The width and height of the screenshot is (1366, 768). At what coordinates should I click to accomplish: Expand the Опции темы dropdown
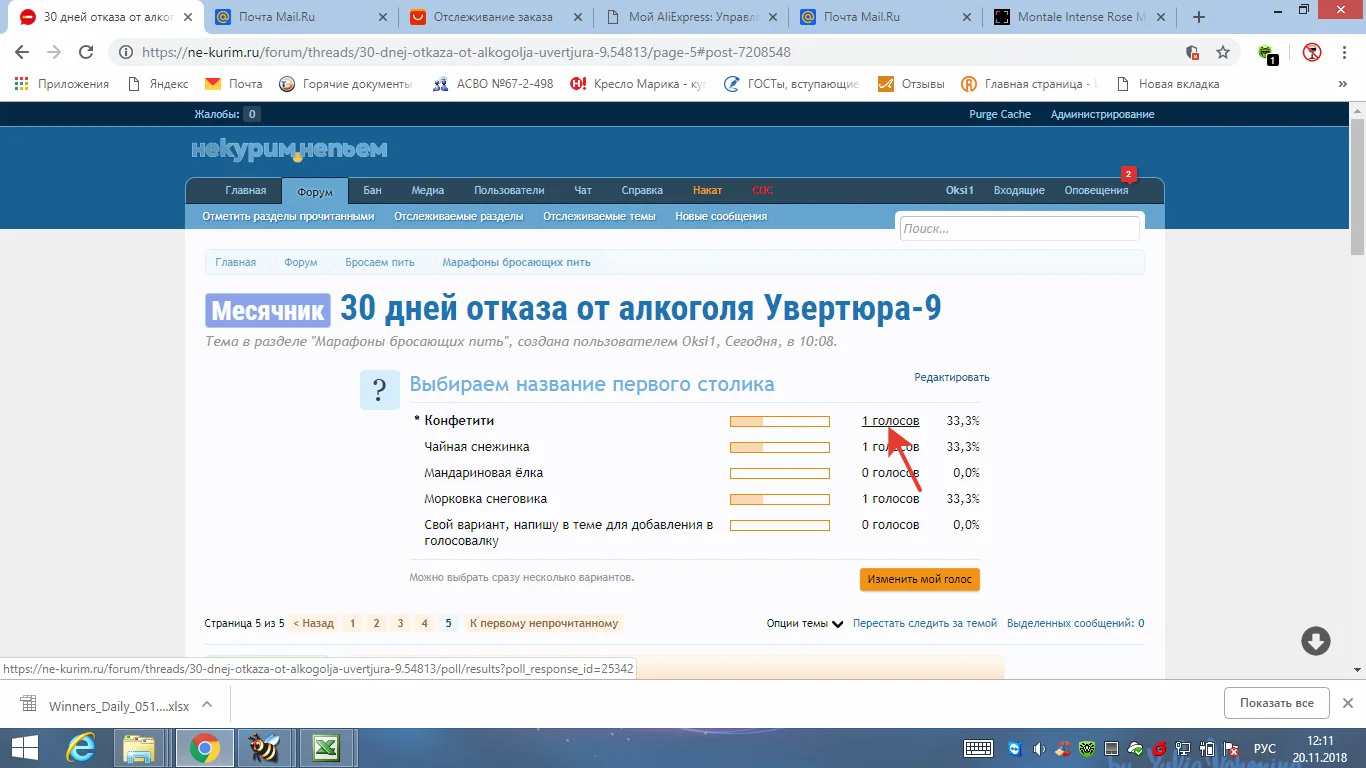click(x=805, y=623)
